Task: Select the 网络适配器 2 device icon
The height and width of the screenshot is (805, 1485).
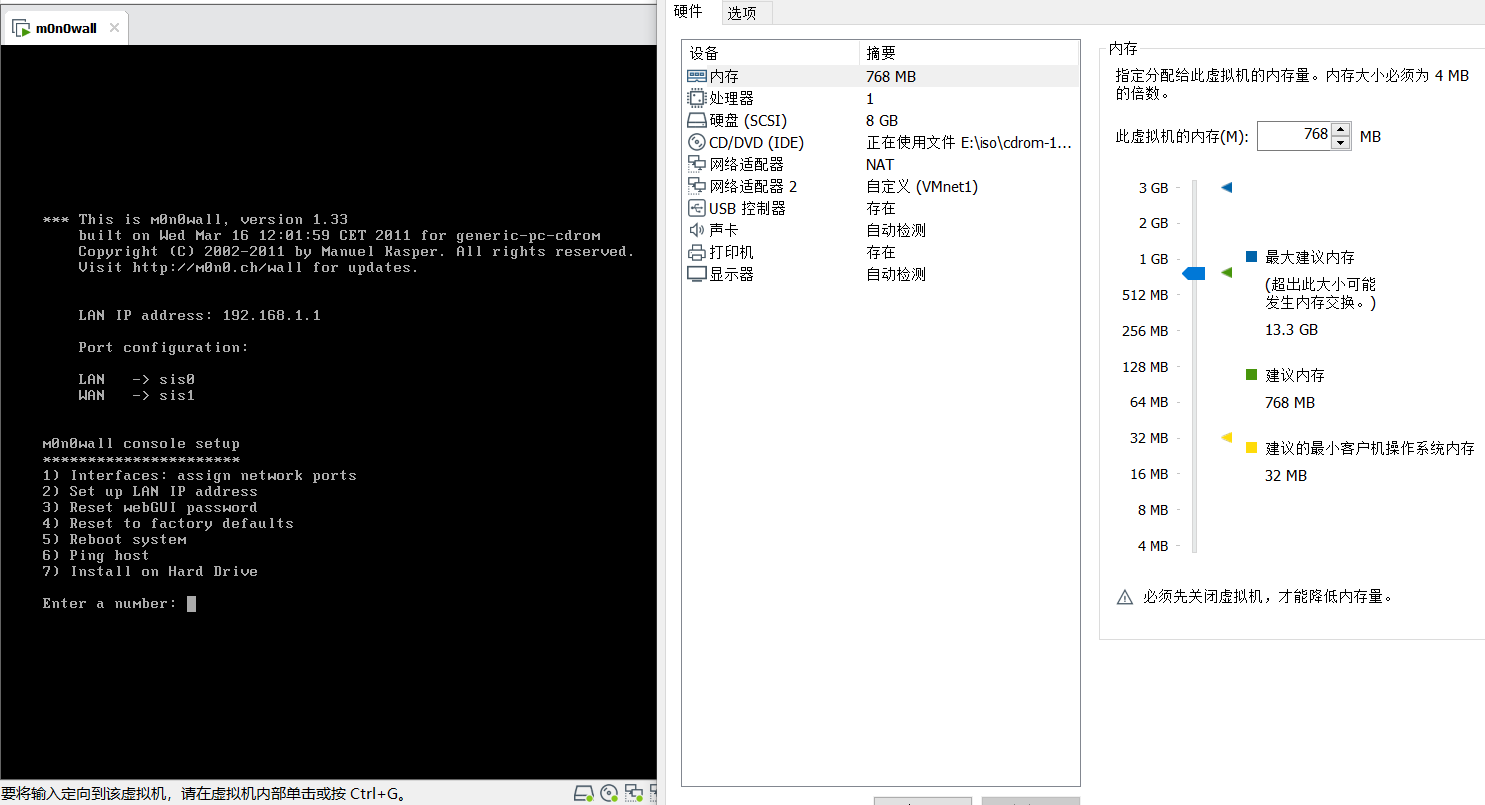Action: [x=697, y=186]
